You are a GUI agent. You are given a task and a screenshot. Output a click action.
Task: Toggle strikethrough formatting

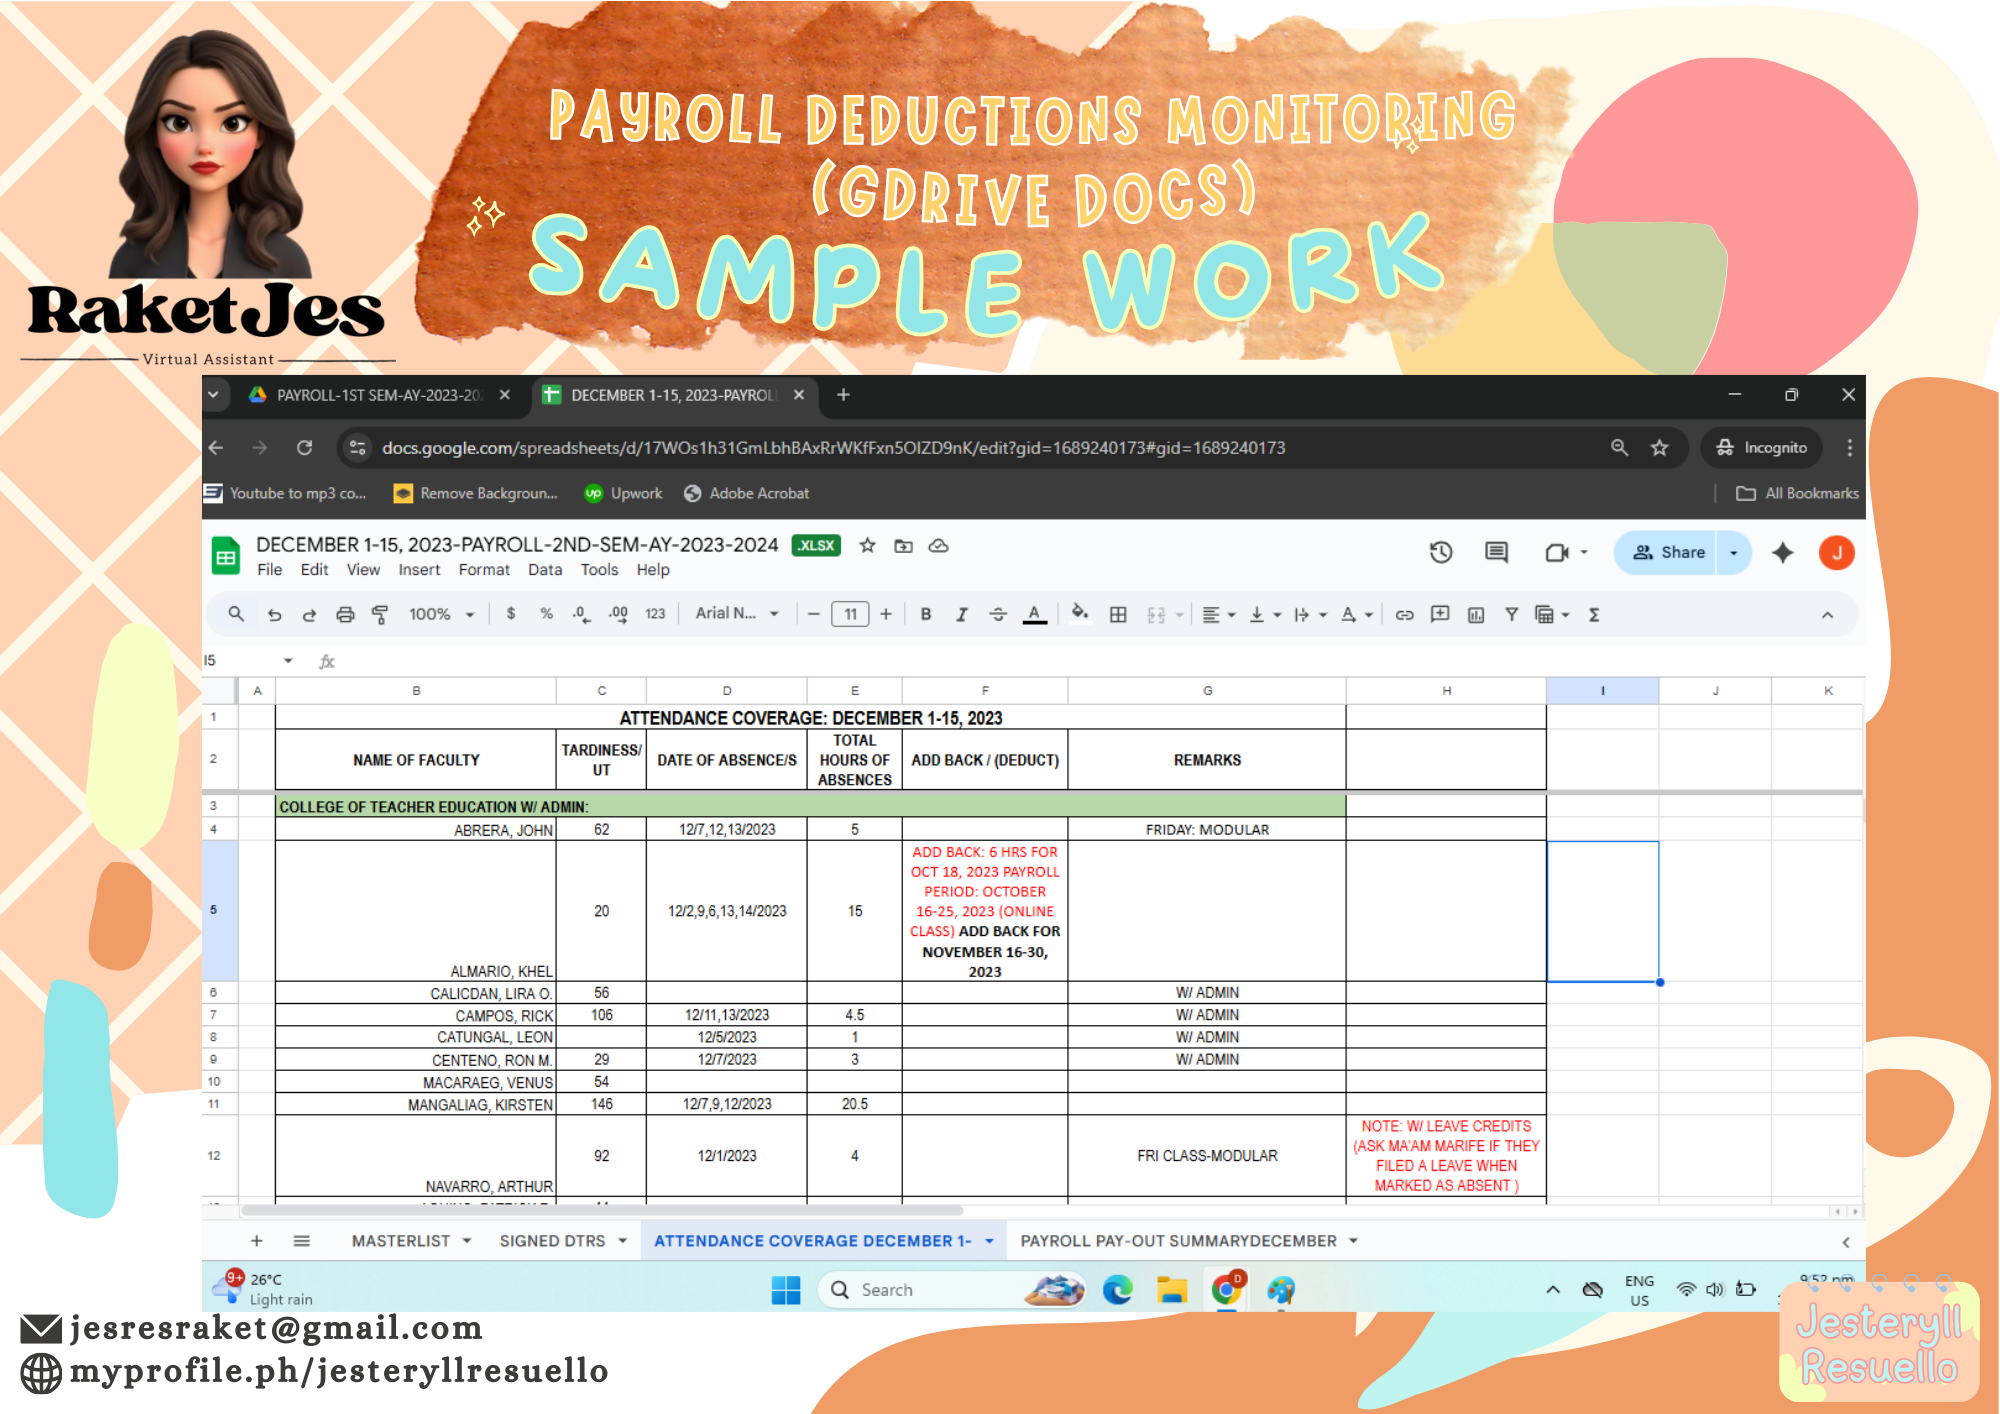click(997, 614)
